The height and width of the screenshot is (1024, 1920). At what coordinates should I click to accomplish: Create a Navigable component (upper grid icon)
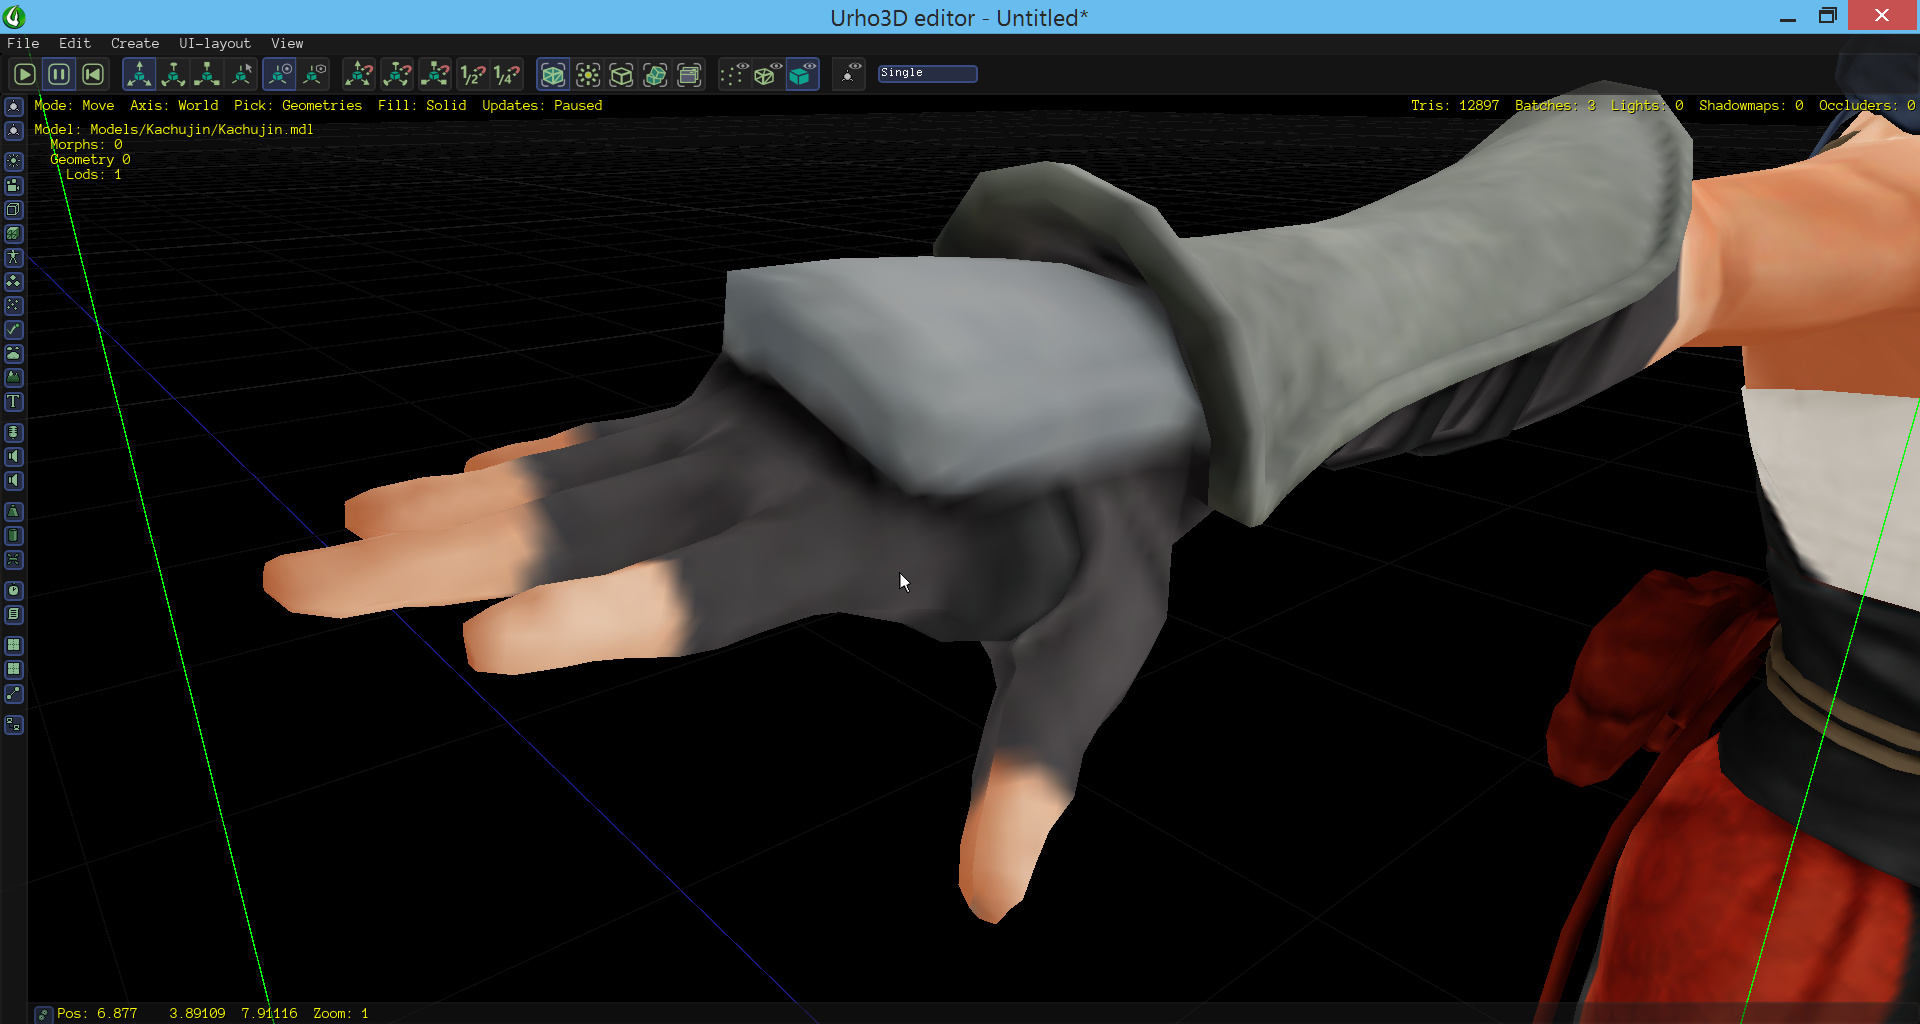(x=14, y=645)
